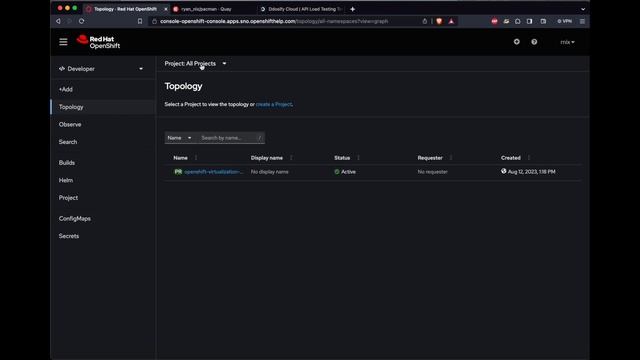Select Topology in the sidebar

pyautogui.click(x=71, y=107)
